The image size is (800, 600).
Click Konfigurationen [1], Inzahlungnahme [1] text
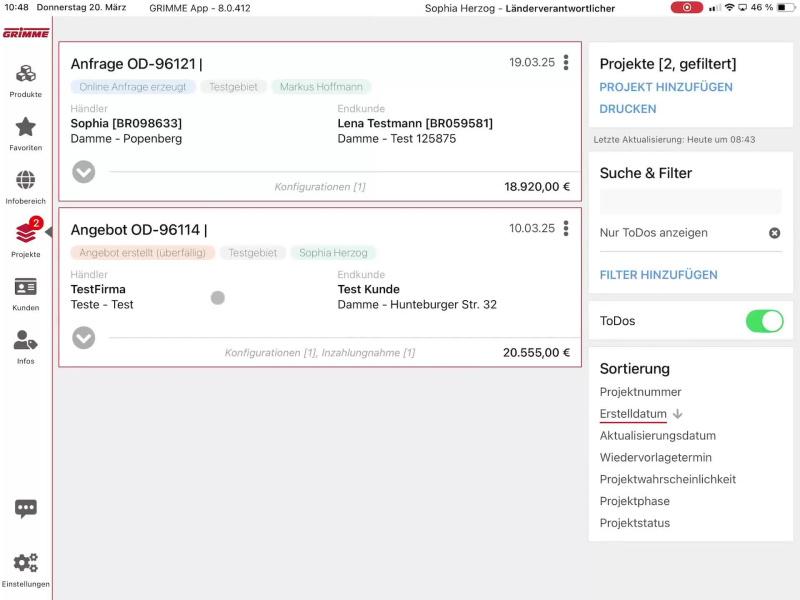(x=320, y=353)
